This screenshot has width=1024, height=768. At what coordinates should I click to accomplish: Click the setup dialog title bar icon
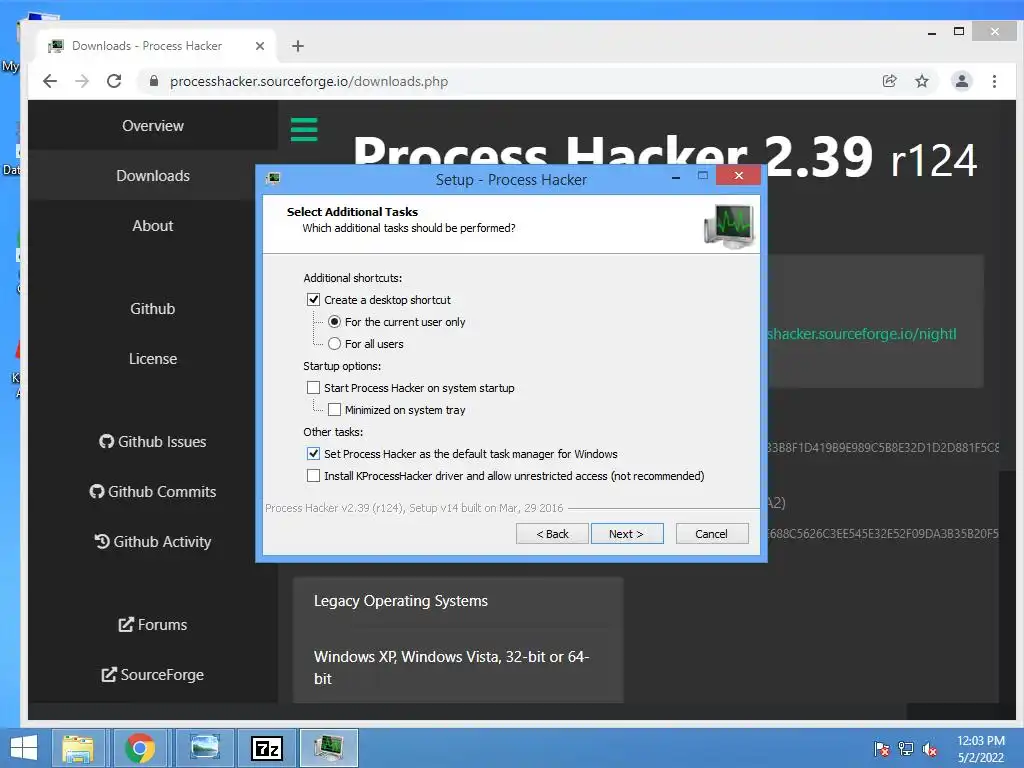point(274,178)
